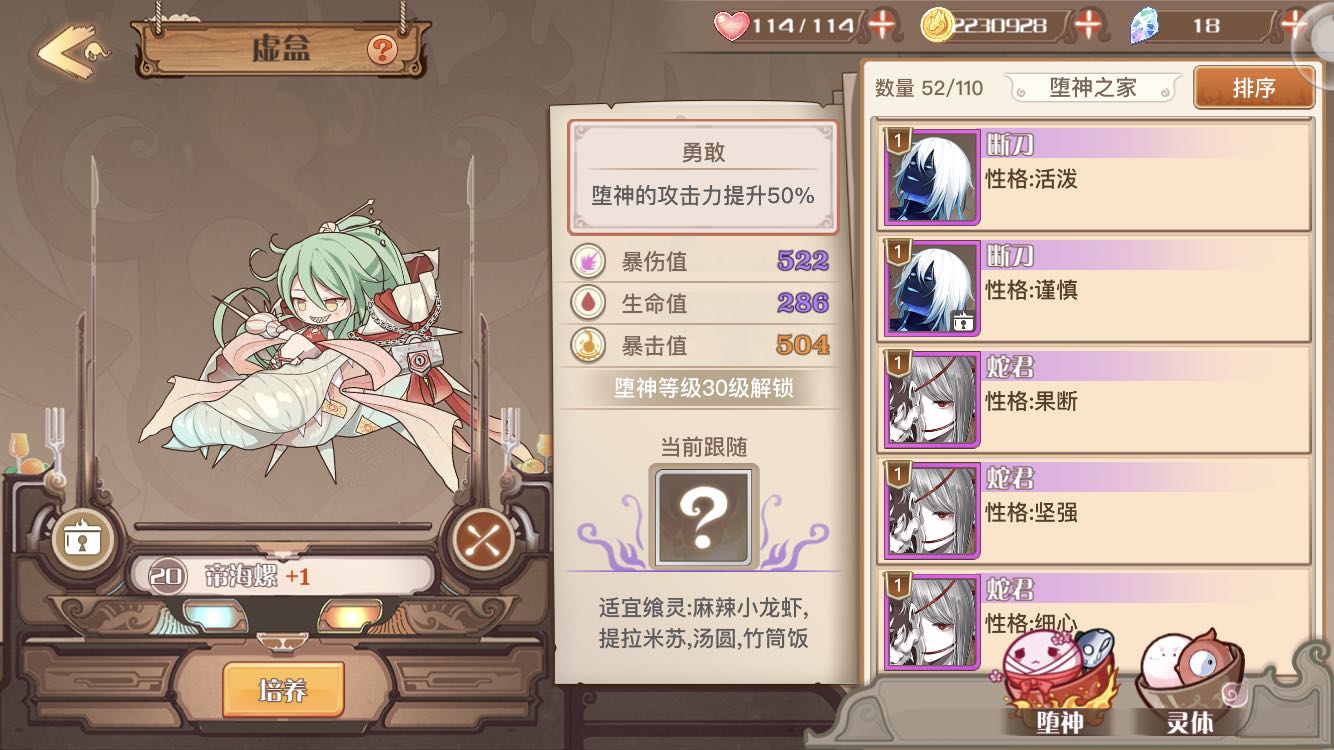Select 蛇君 with 性格:坚强
The height and width of the screenshot is (750, 1334).
(x=1095, y=510)
